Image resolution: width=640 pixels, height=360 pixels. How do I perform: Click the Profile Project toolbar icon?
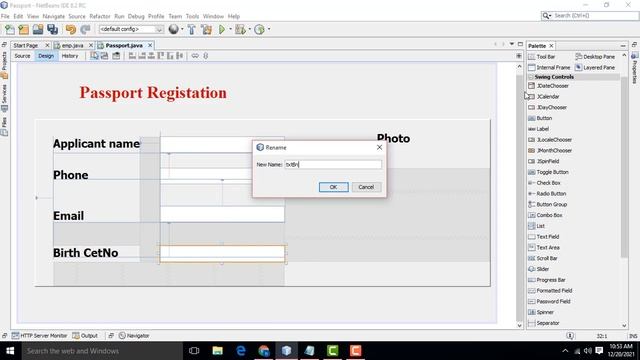coord(259,29)
